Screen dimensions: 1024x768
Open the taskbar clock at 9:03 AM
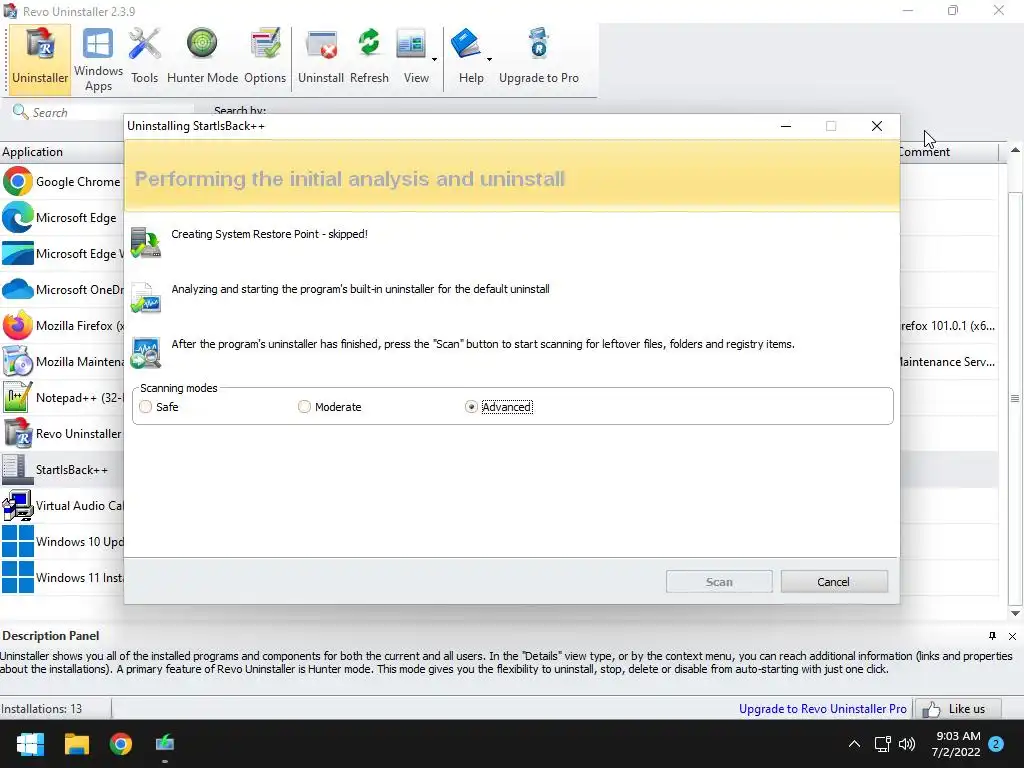pos(956,744)
